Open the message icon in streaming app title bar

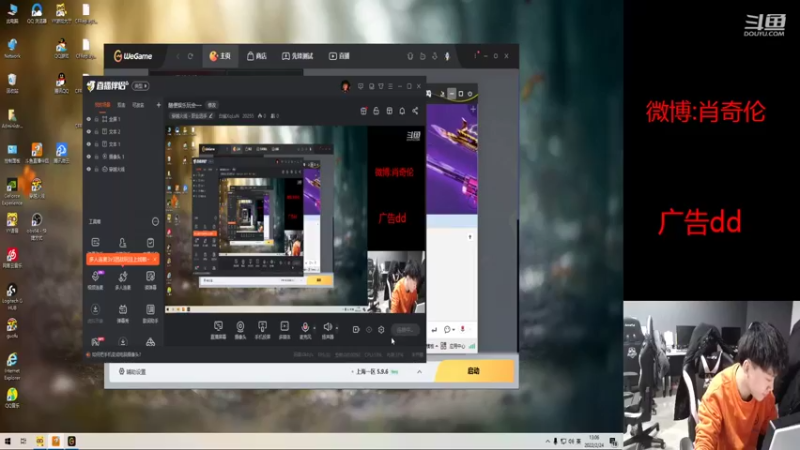pyautogui.click(x=361, y=86)
